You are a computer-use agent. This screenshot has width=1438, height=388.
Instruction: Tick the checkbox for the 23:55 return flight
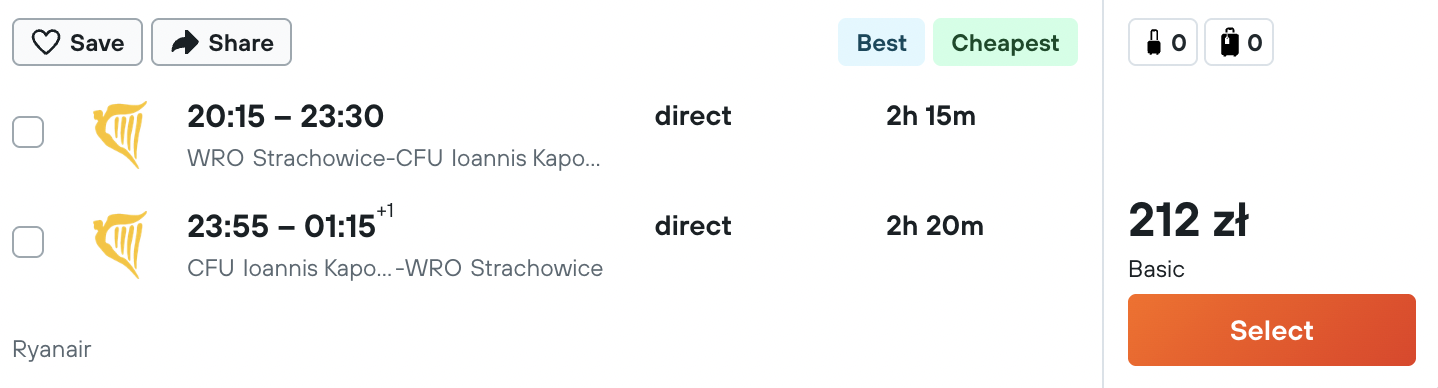(28, 242)
